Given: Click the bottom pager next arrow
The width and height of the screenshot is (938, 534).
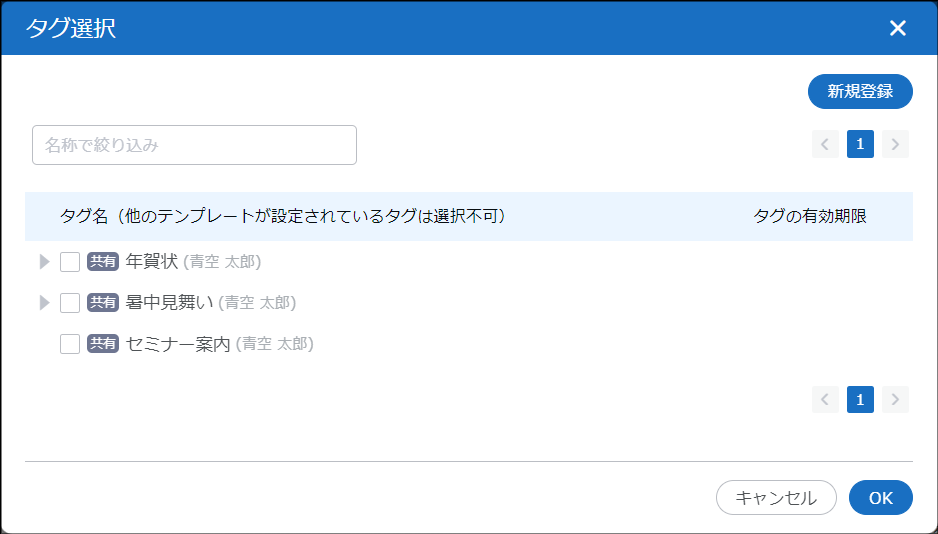Looking at the screenshot, I should 895,399.
